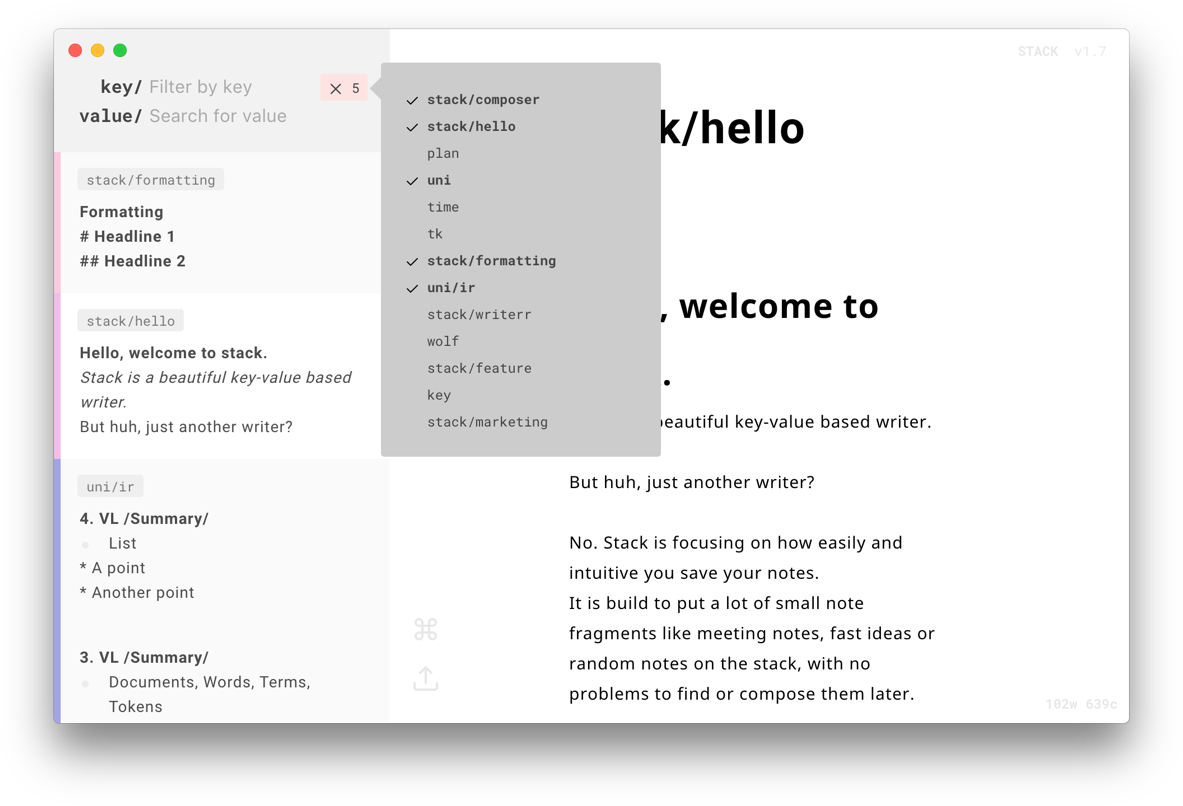Screen dimensions: 1183x806
Task: Select plan key from list
Action: point(443,154)
